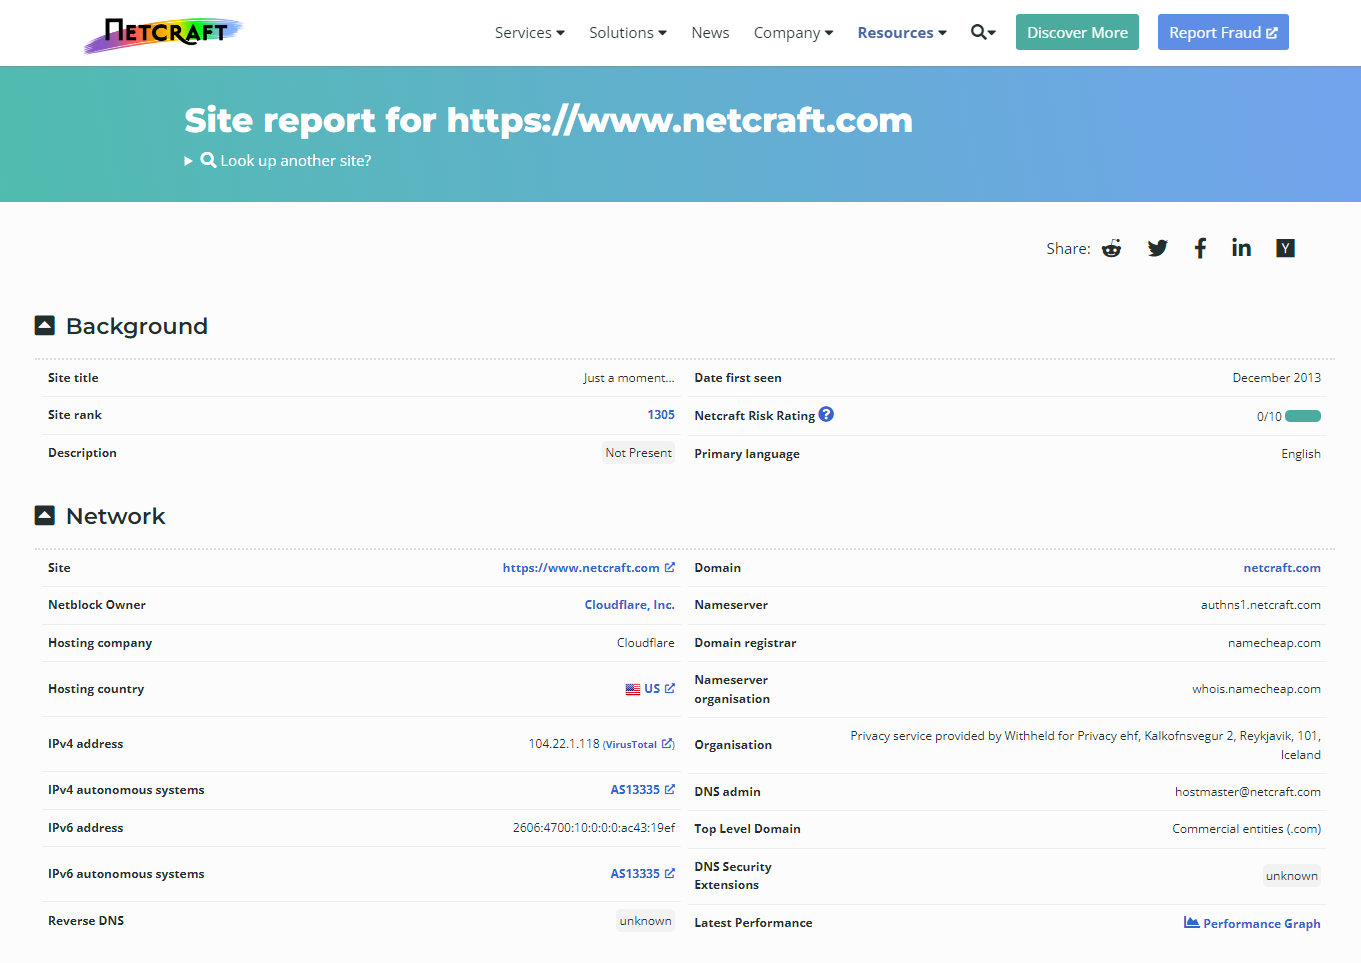Collapse the Network section icon
The width and height of the screenshot is (1361, 963).
coord(45,516)
